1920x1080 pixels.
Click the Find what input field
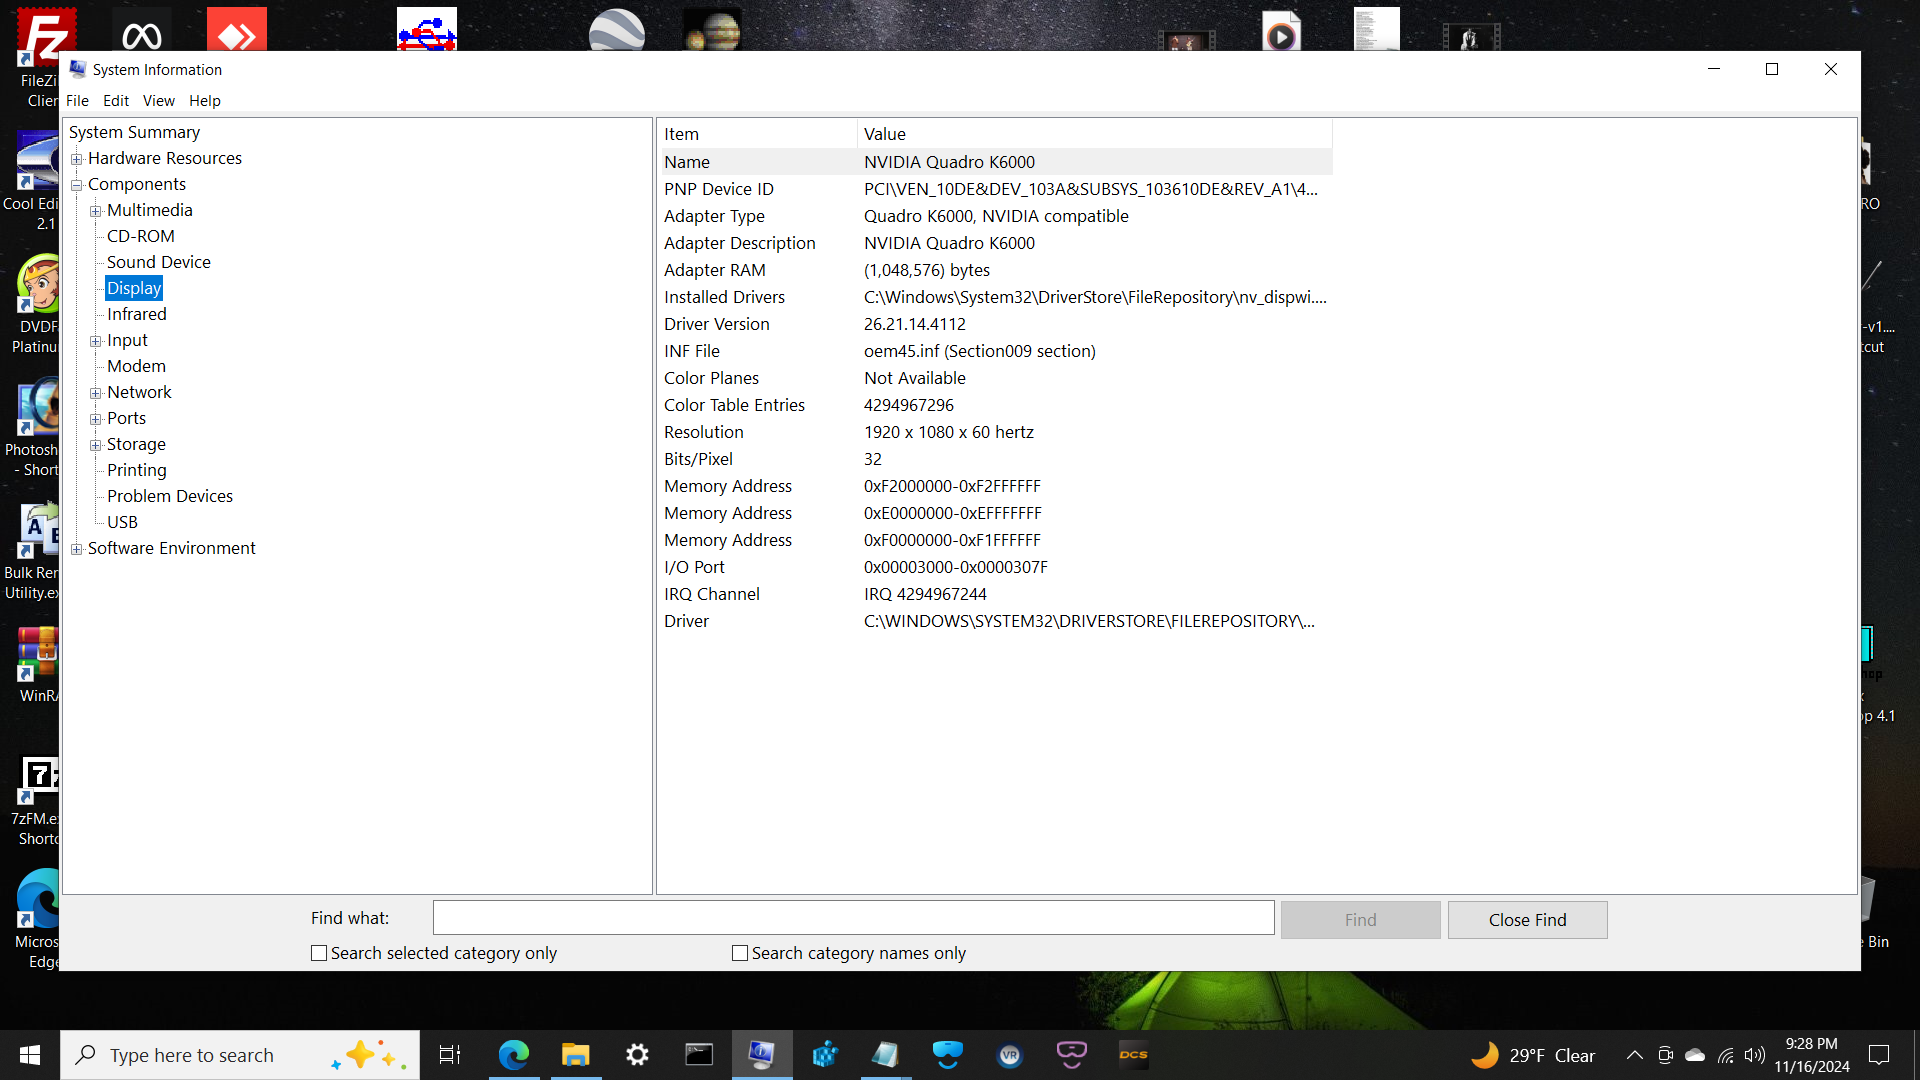coord(853,918)
